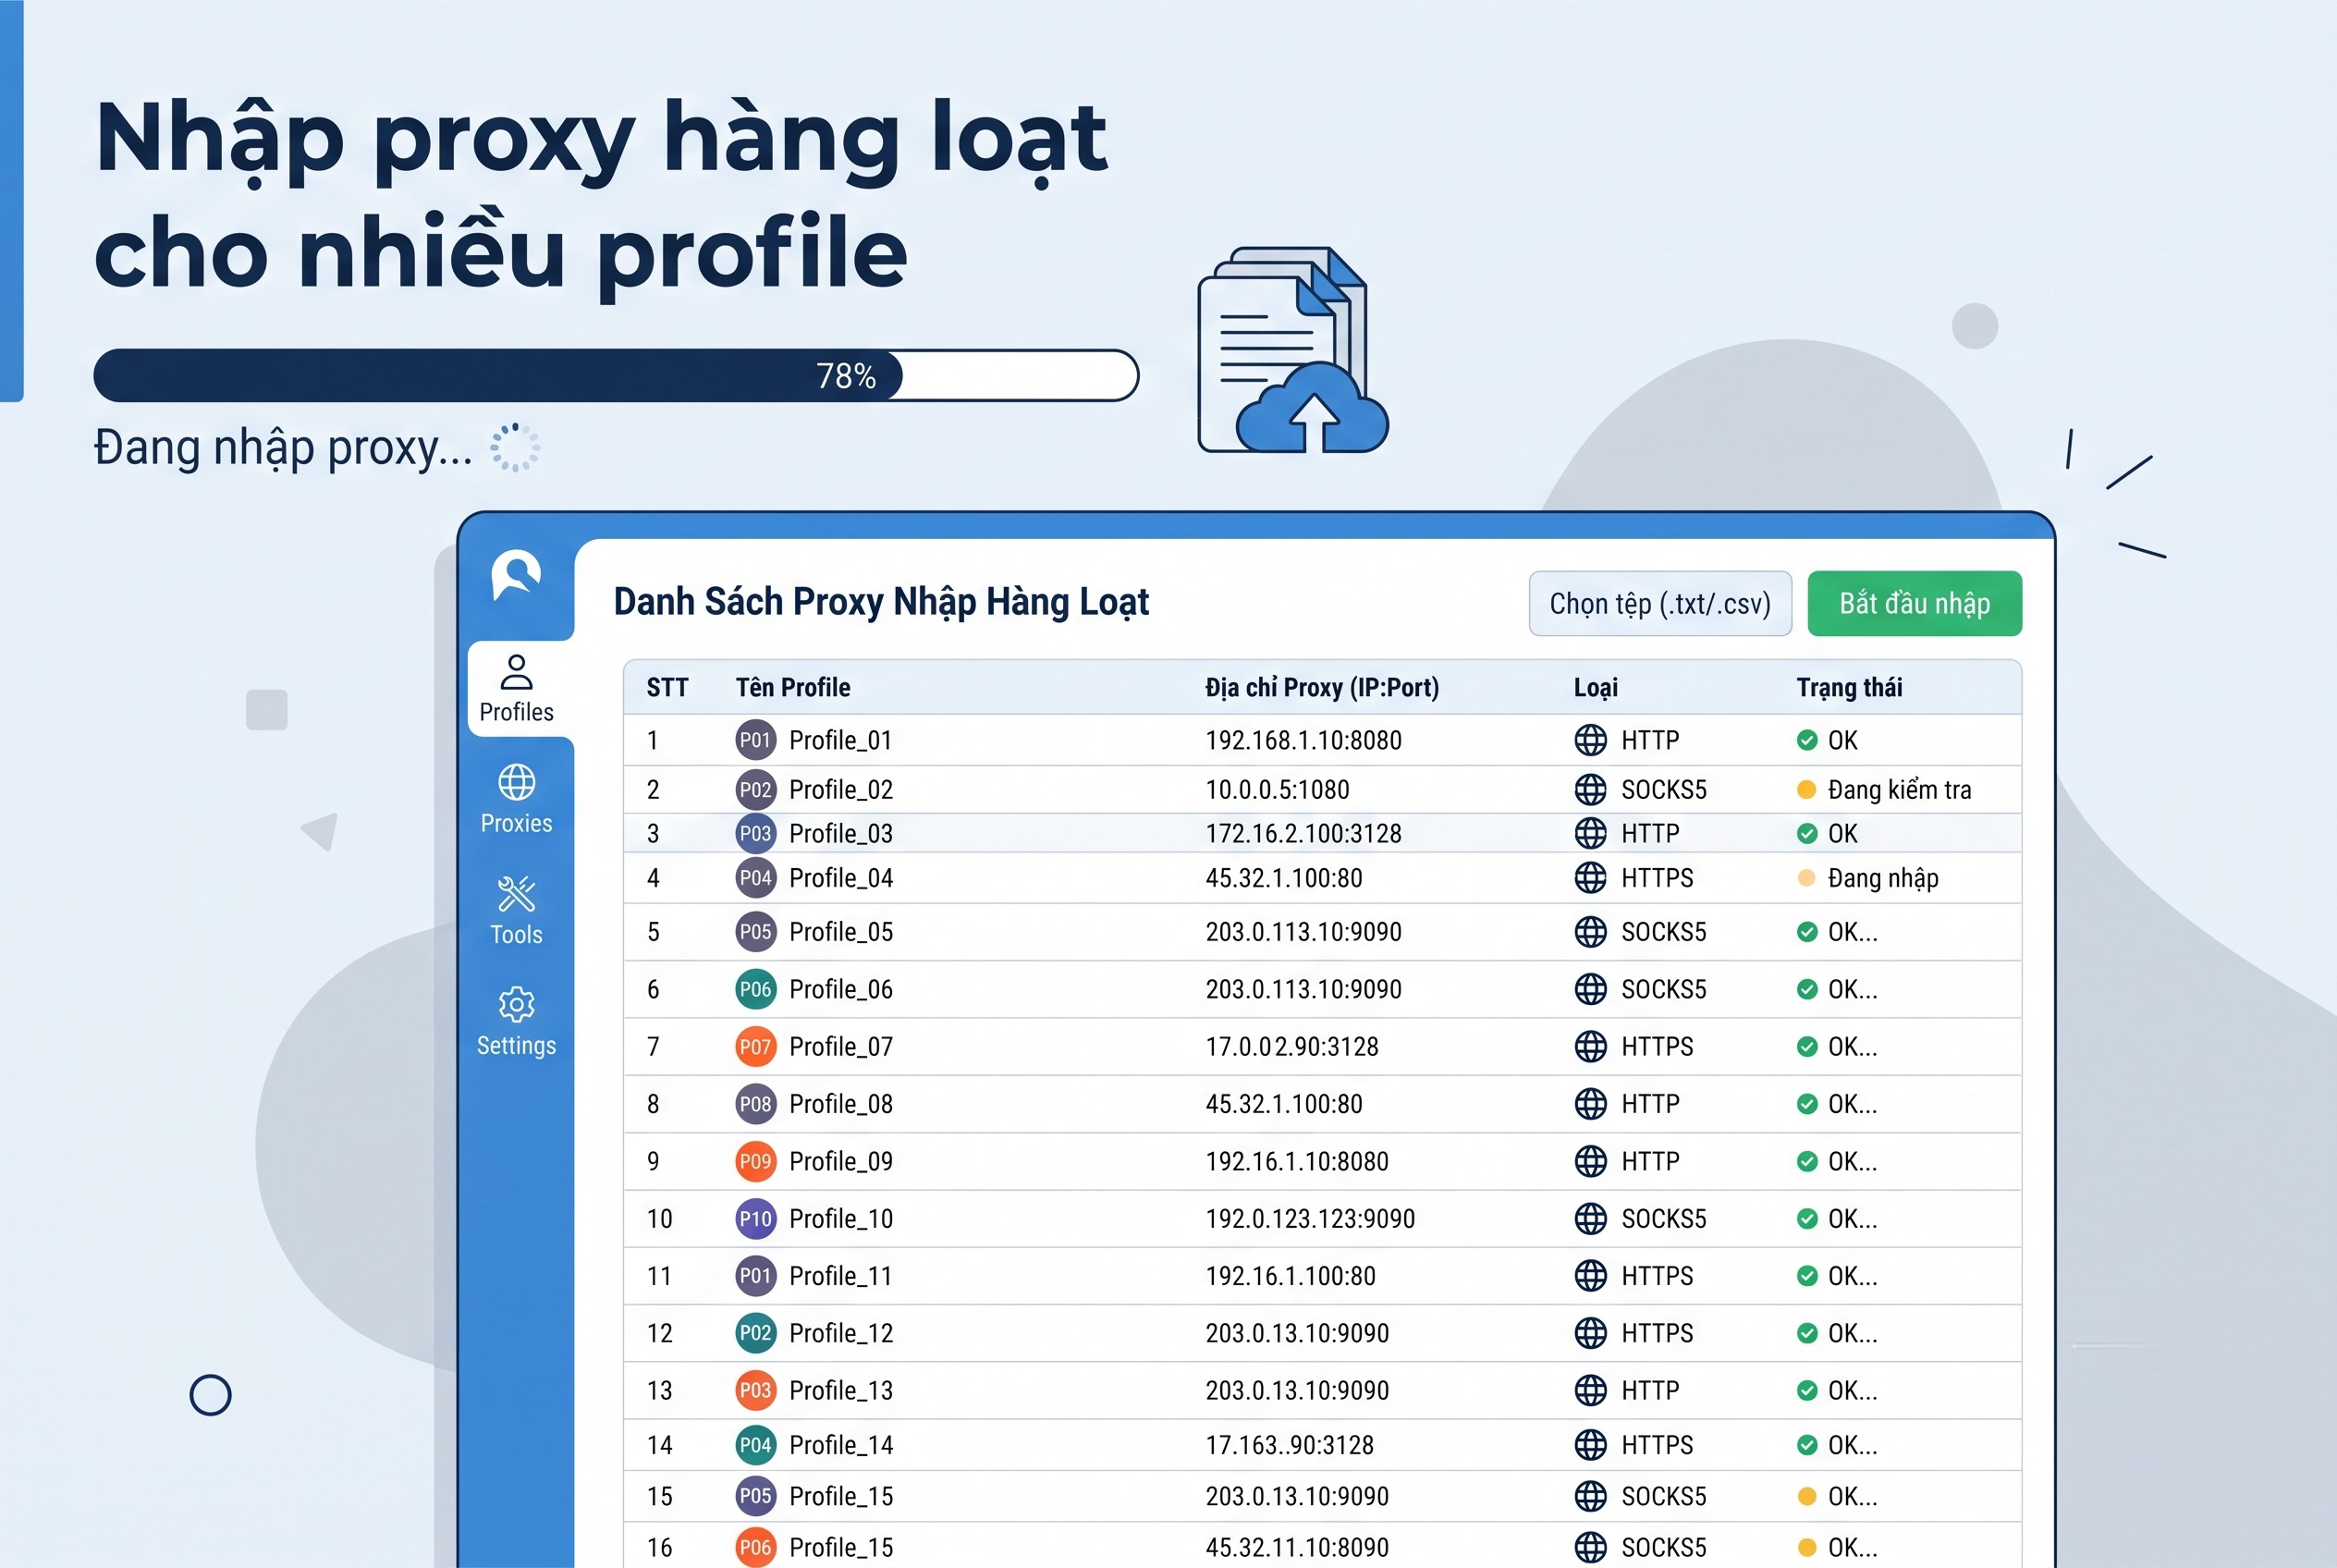The width and height of the screenshot is (2337, 1568).
Task: Click the cloud upload document icon
Action: click(x=1293, y=351)
